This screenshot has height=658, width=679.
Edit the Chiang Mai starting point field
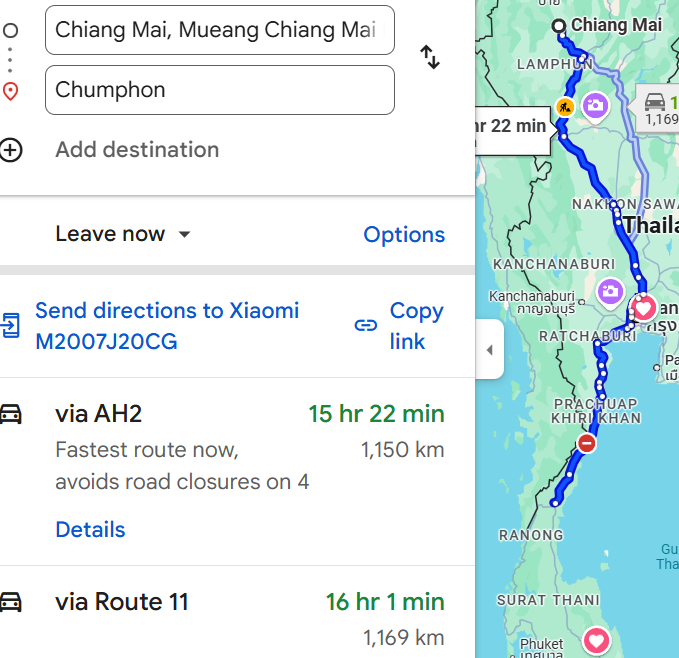220,30
